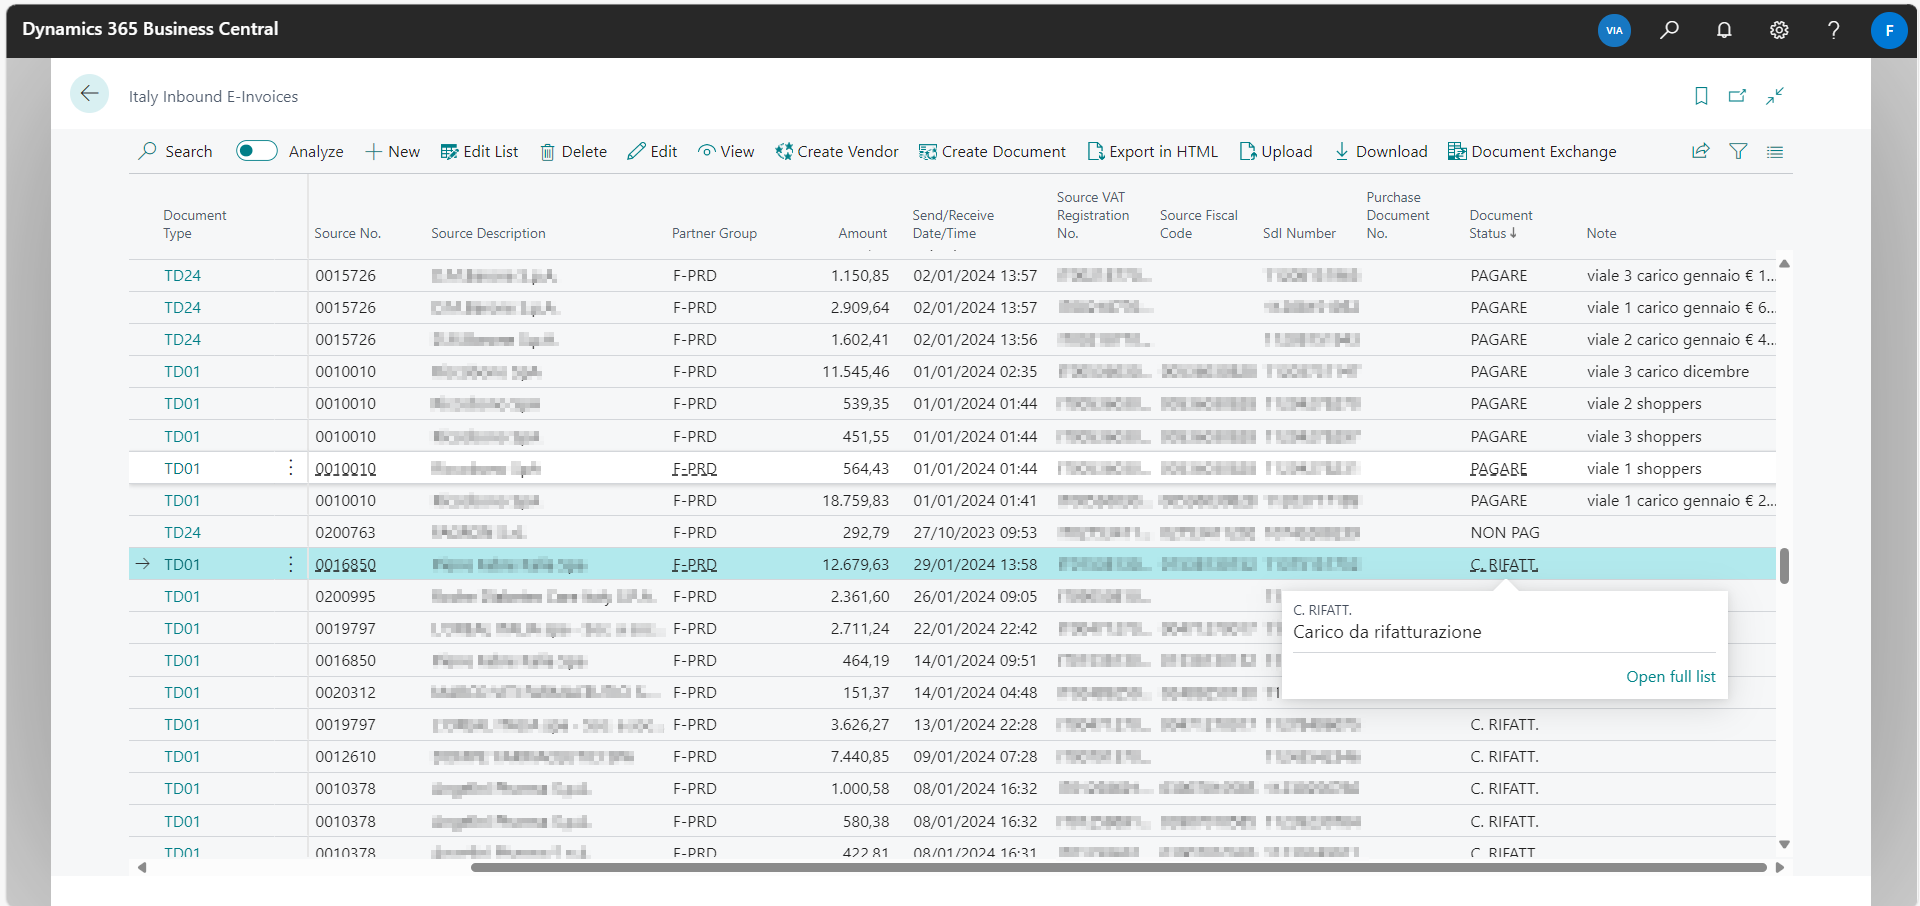
Task: Click the Source Description column header
Action: coord(488,233)
